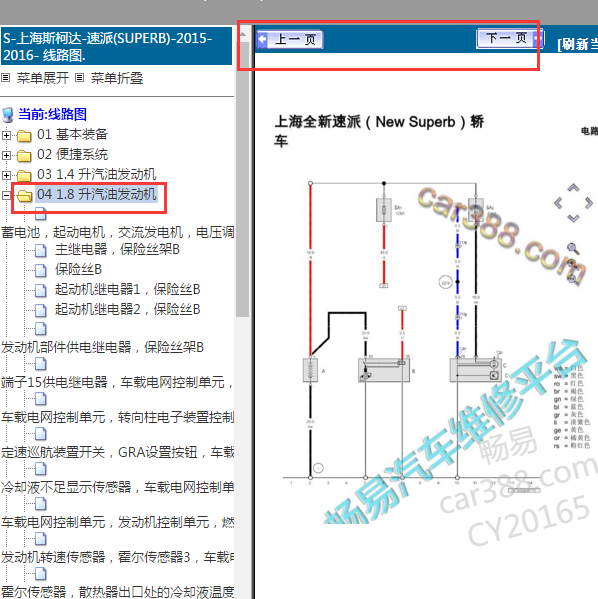Viewport: 598px width, 599px height.
Task: Open 端子15供电继电器，车载电网控制单元 entry
Action: [117, 382]
